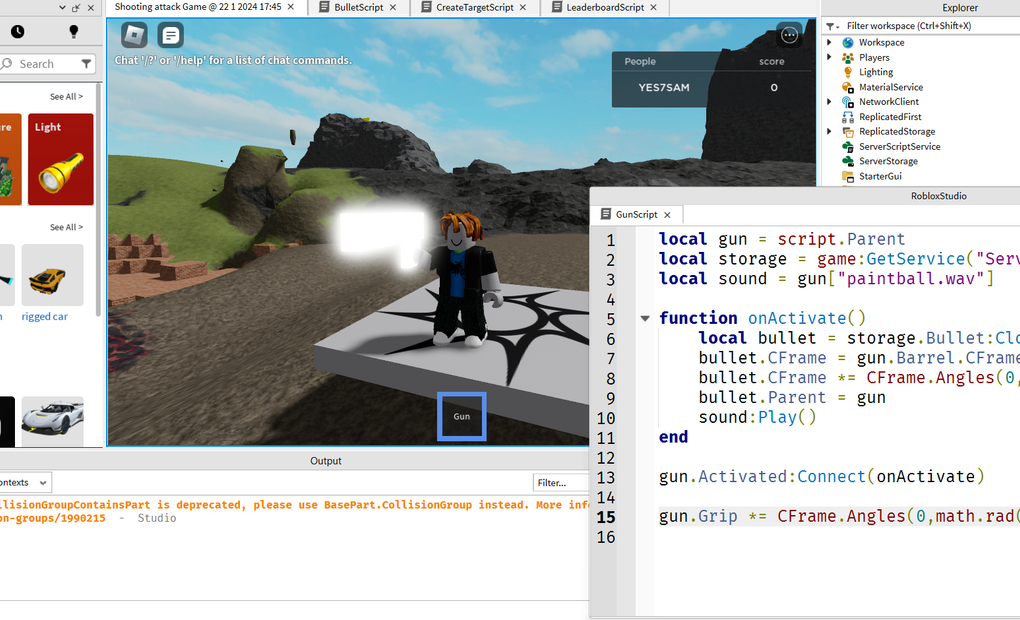Click the Output panel title
The image size is (1020, 620).
325,461
